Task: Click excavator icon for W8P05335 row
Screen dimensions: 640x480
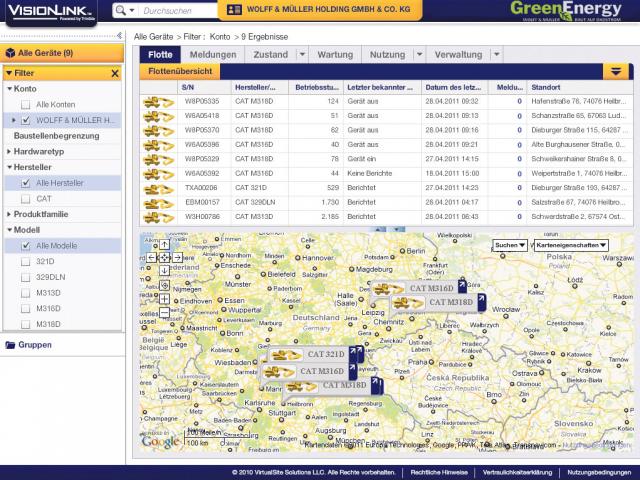Action: (x=158, y=102)
